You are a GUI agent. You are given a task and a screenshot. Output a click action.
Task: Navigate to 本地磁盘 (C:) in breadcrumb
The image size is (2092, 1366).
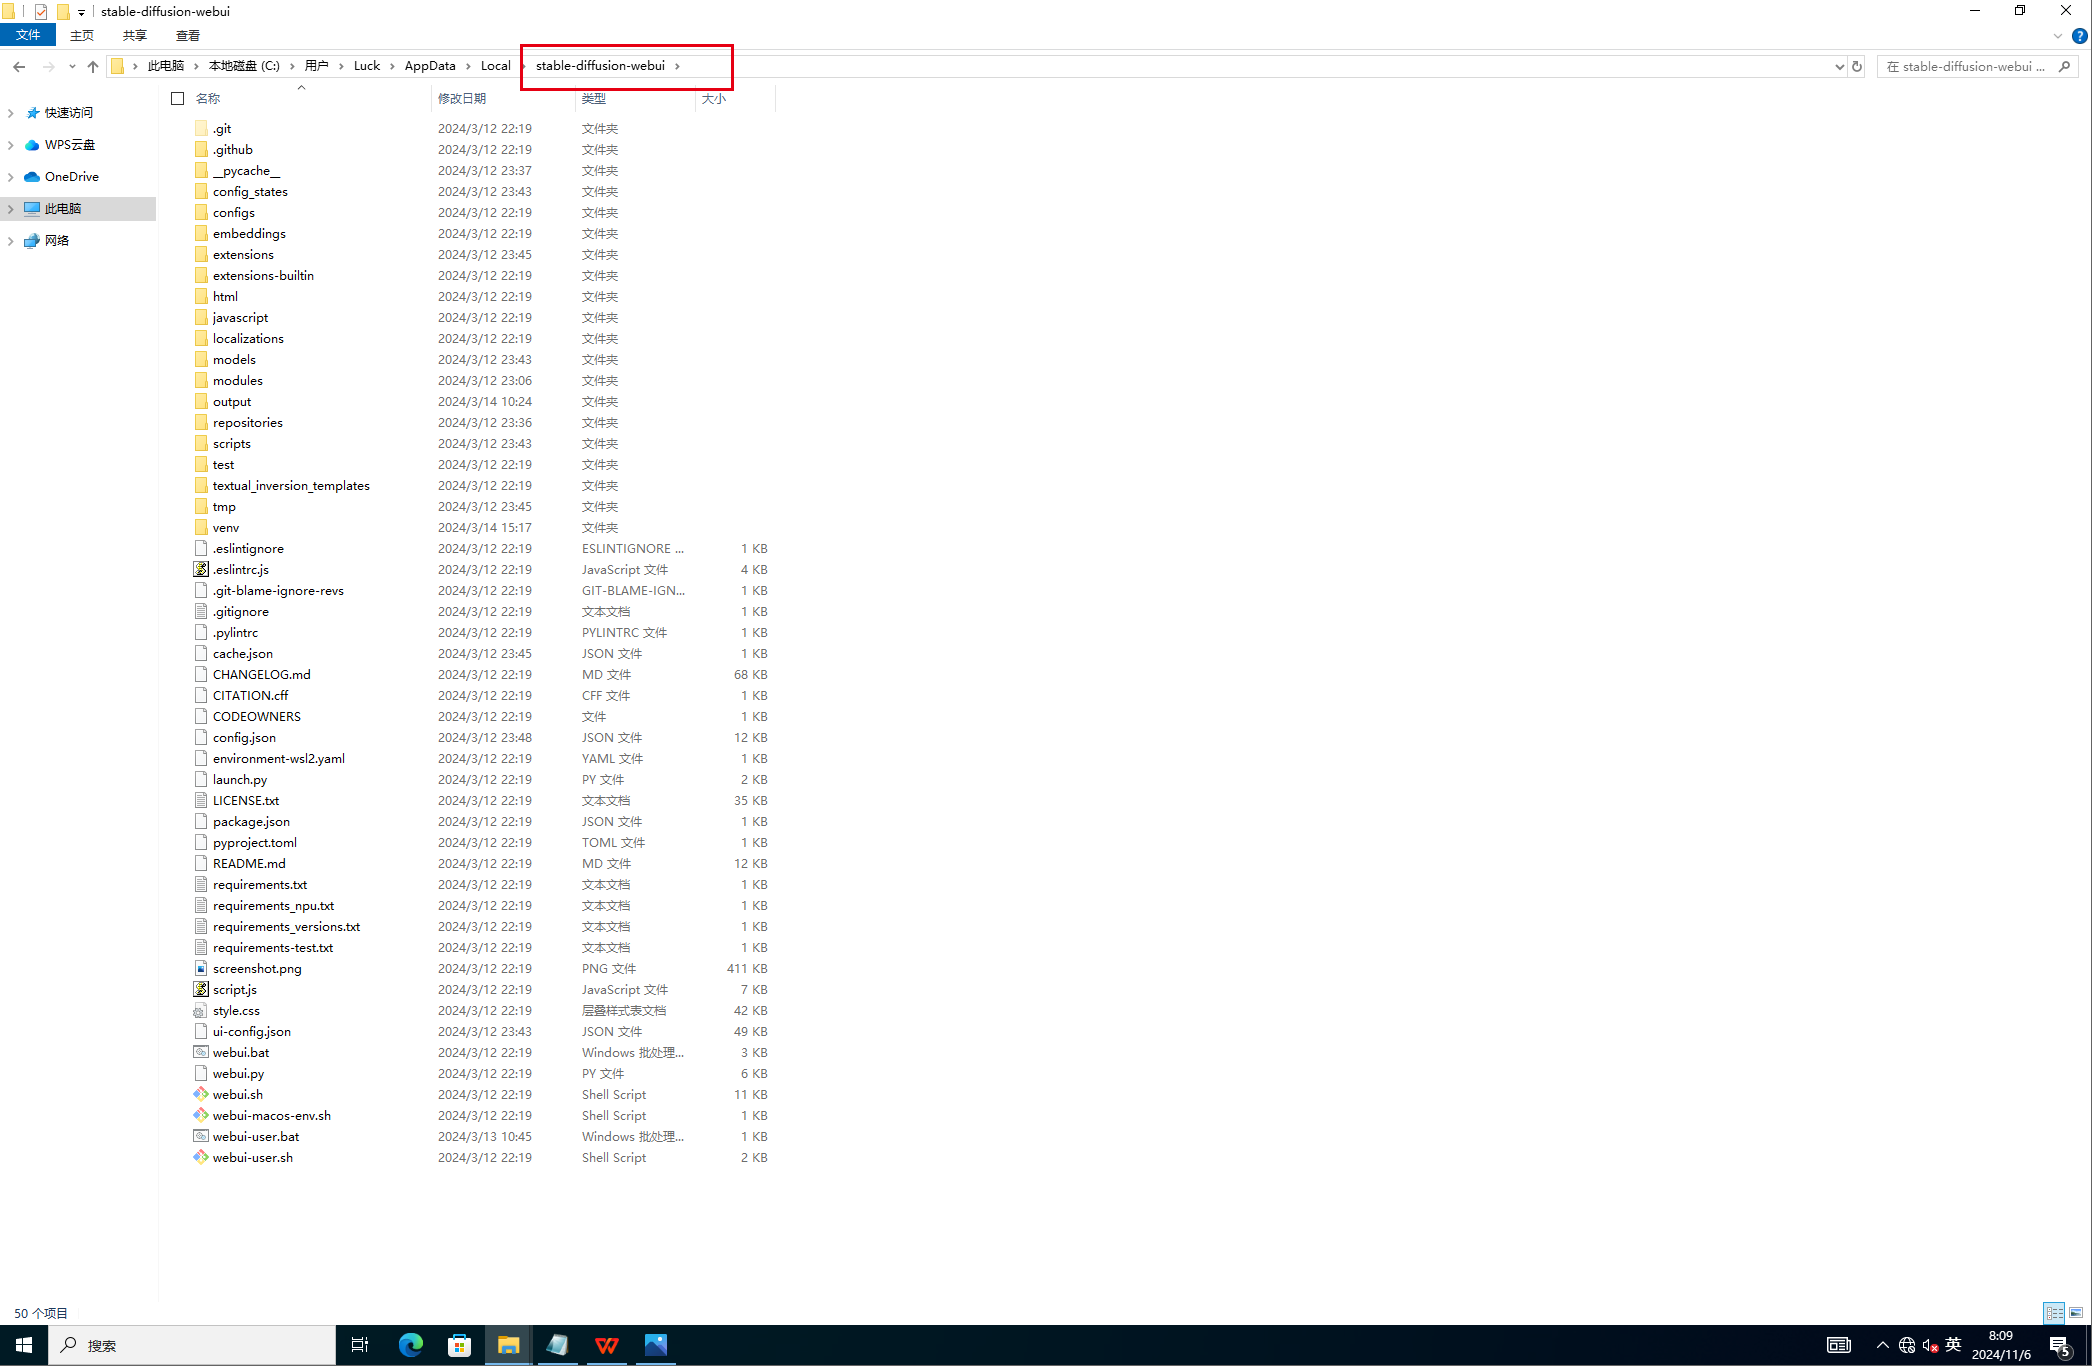244,66
